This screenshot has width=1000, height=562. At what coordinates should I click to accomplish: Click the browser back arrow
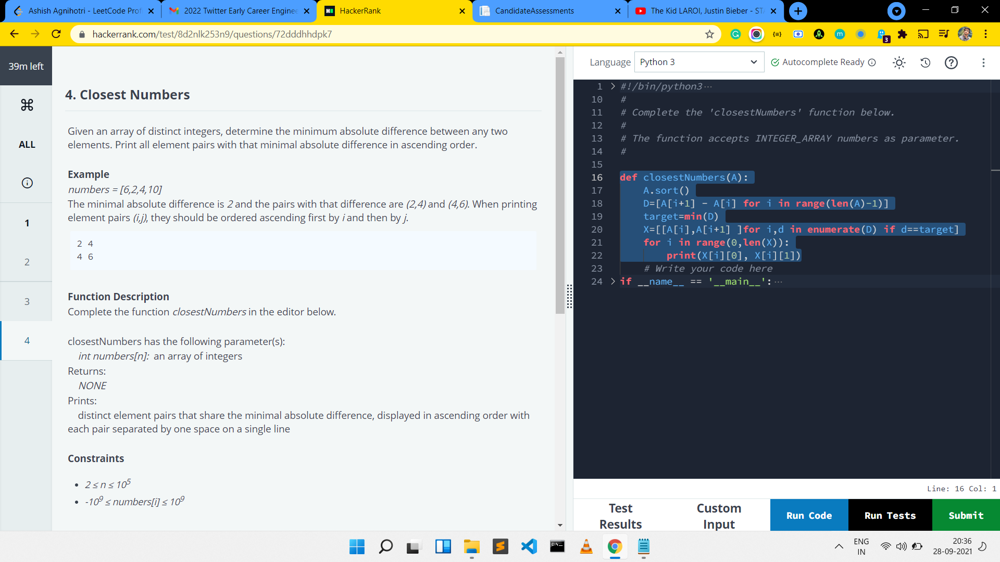pos(14,34)
